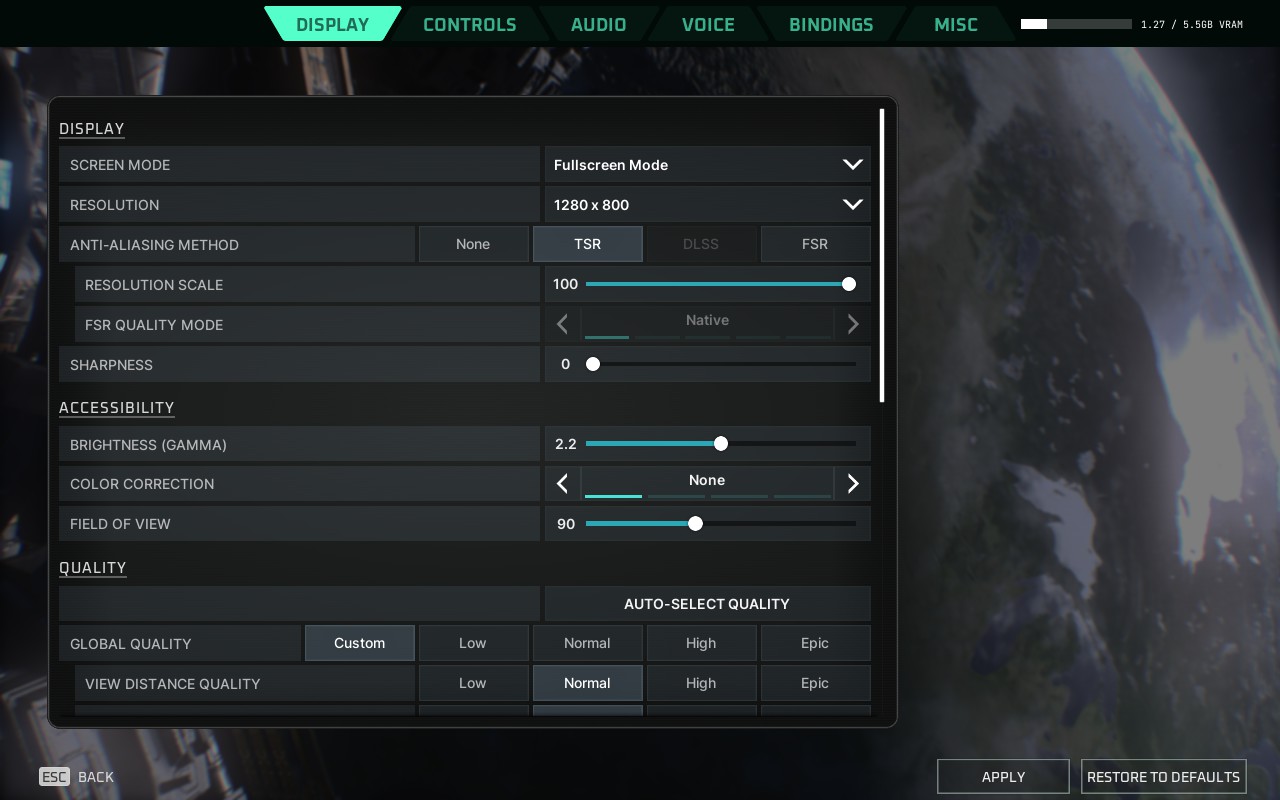The height and width of the screenshot is (800, 1280).
Task: Click the settings panel scrollbar
Action: [881, 255]
